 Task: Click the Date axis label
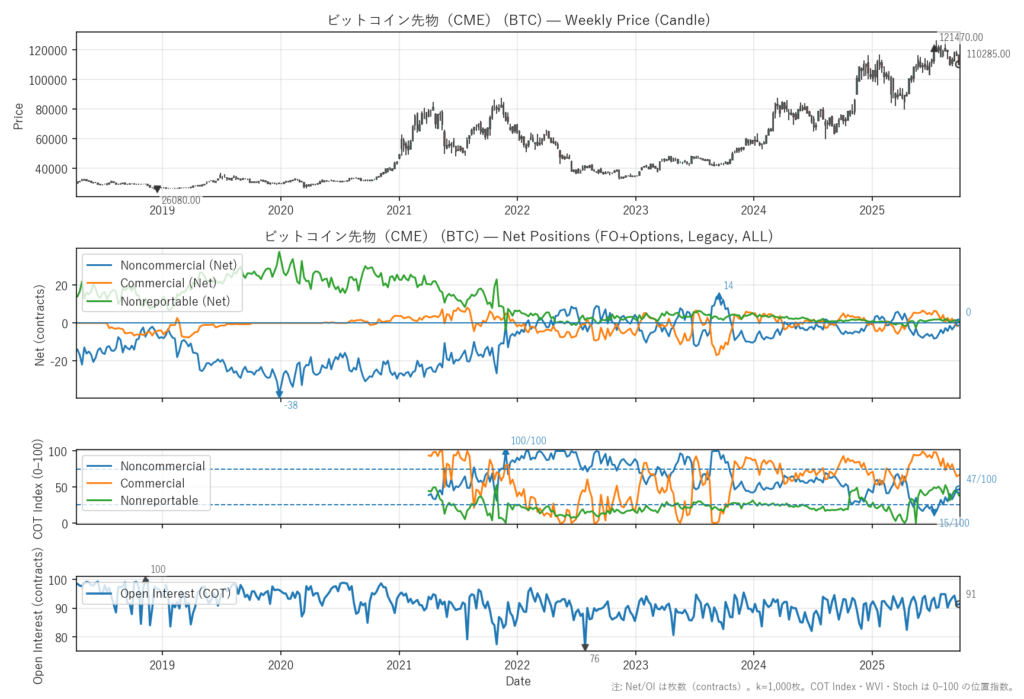click(518, 681)
